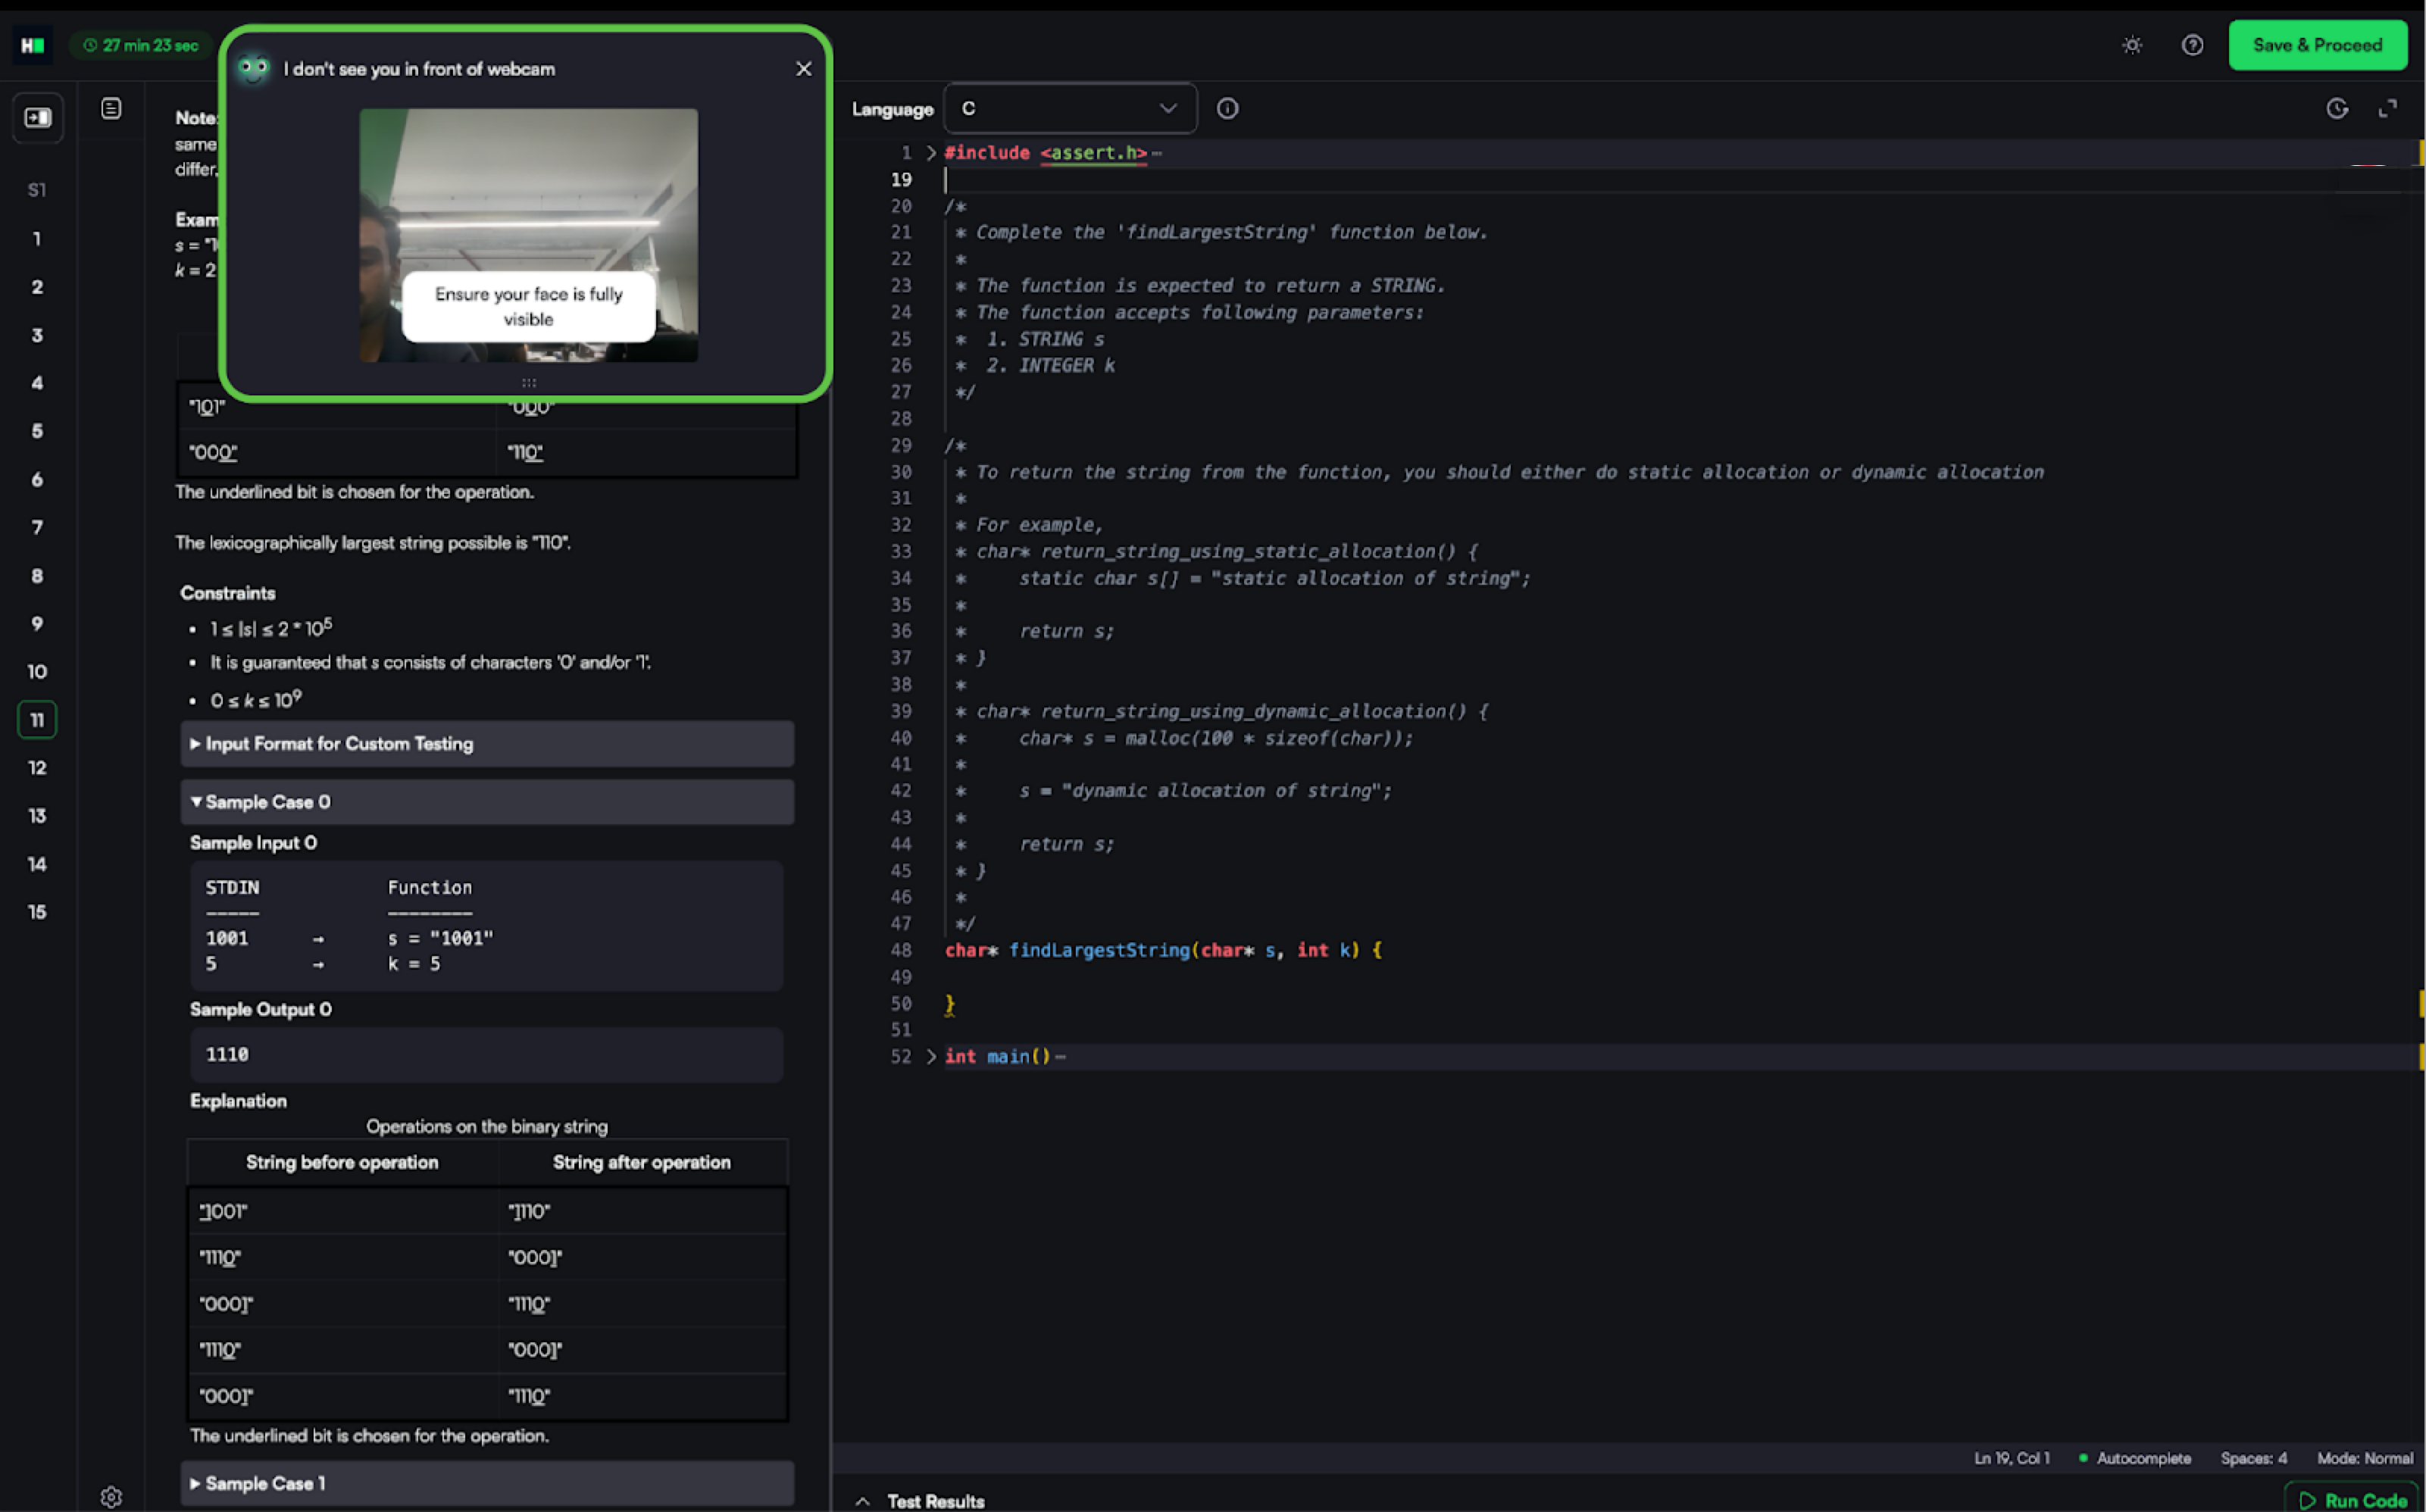Open the C language dropdown
Image resolution: width=2426 pixels, height=1512 pixels.
coord(1069,109)
